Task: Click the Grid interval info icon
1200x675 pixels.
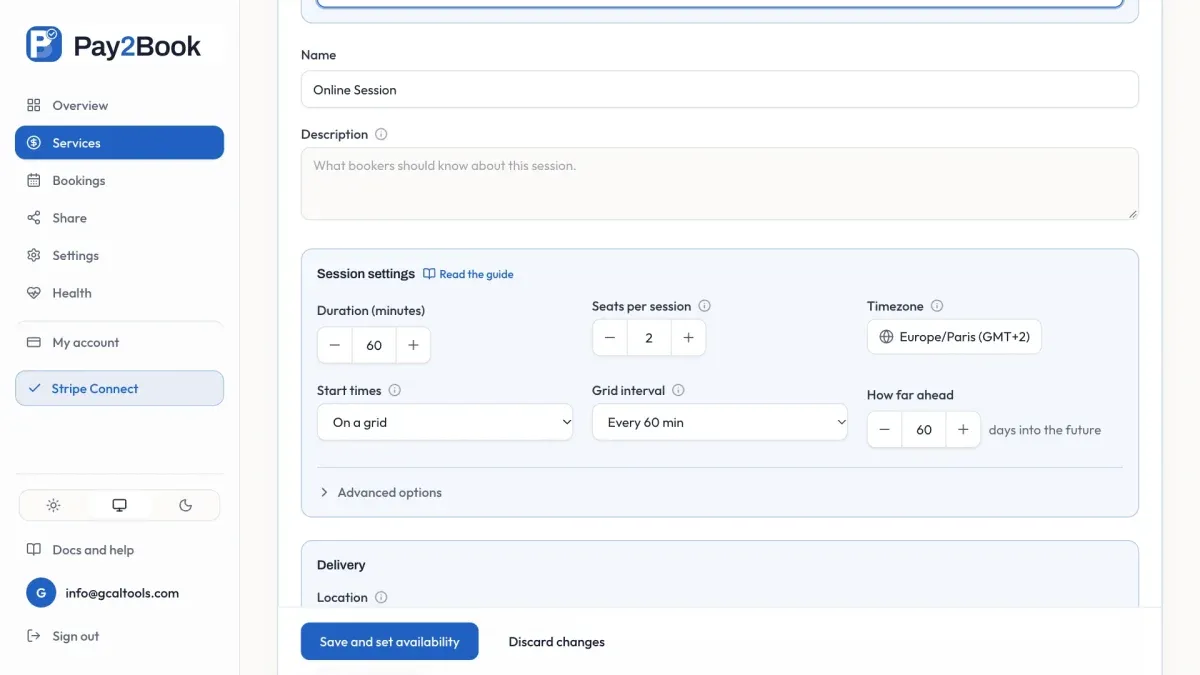Action: 678,390
